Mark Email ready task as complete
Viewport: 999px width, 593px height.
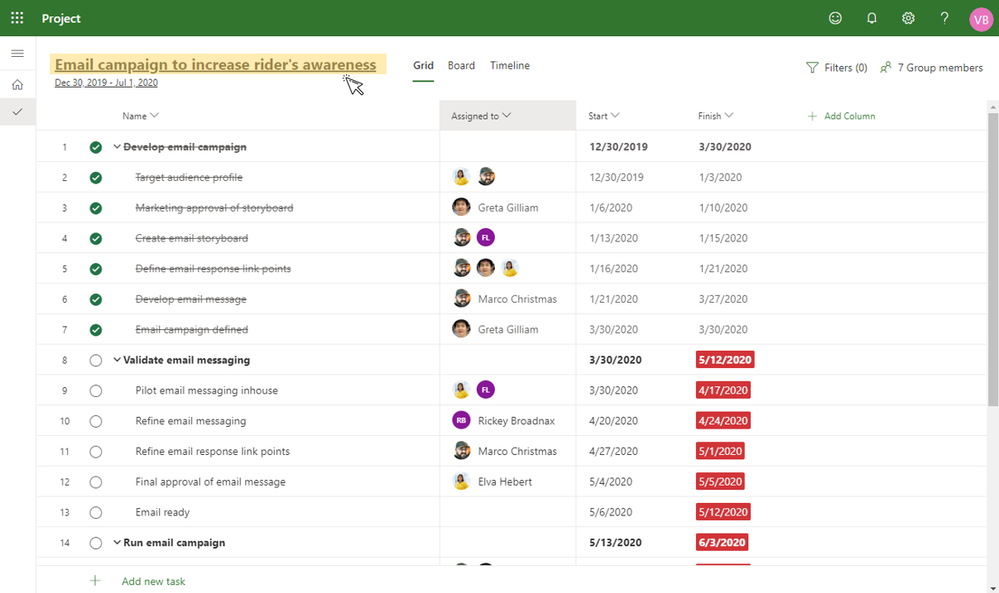(96, 512)
